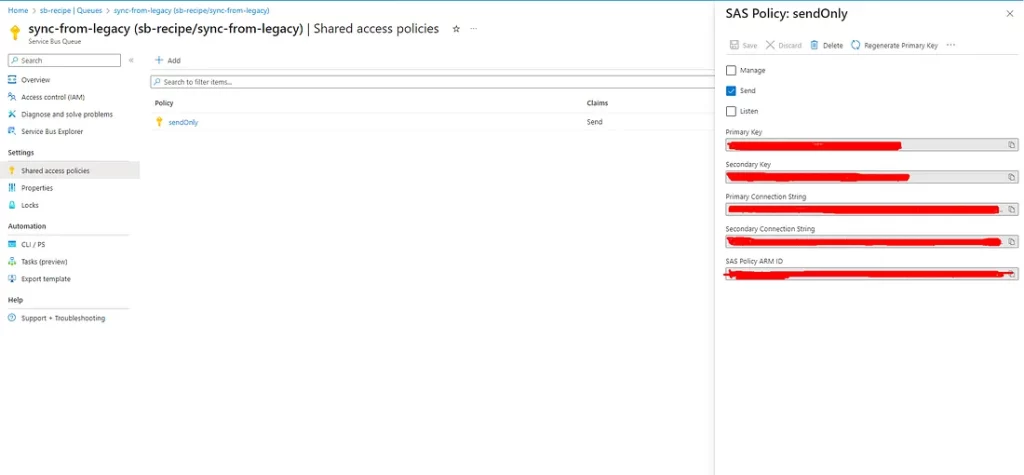Click the Support question mark icon
1024x475 pixels.
click(12, 318)
